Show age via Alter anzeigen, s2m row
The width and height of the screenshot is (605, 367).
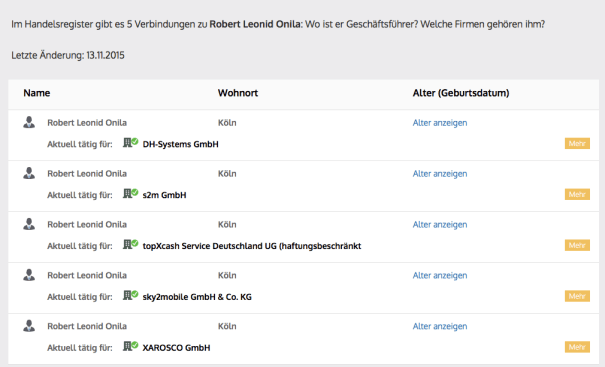(x=440, y=174)
